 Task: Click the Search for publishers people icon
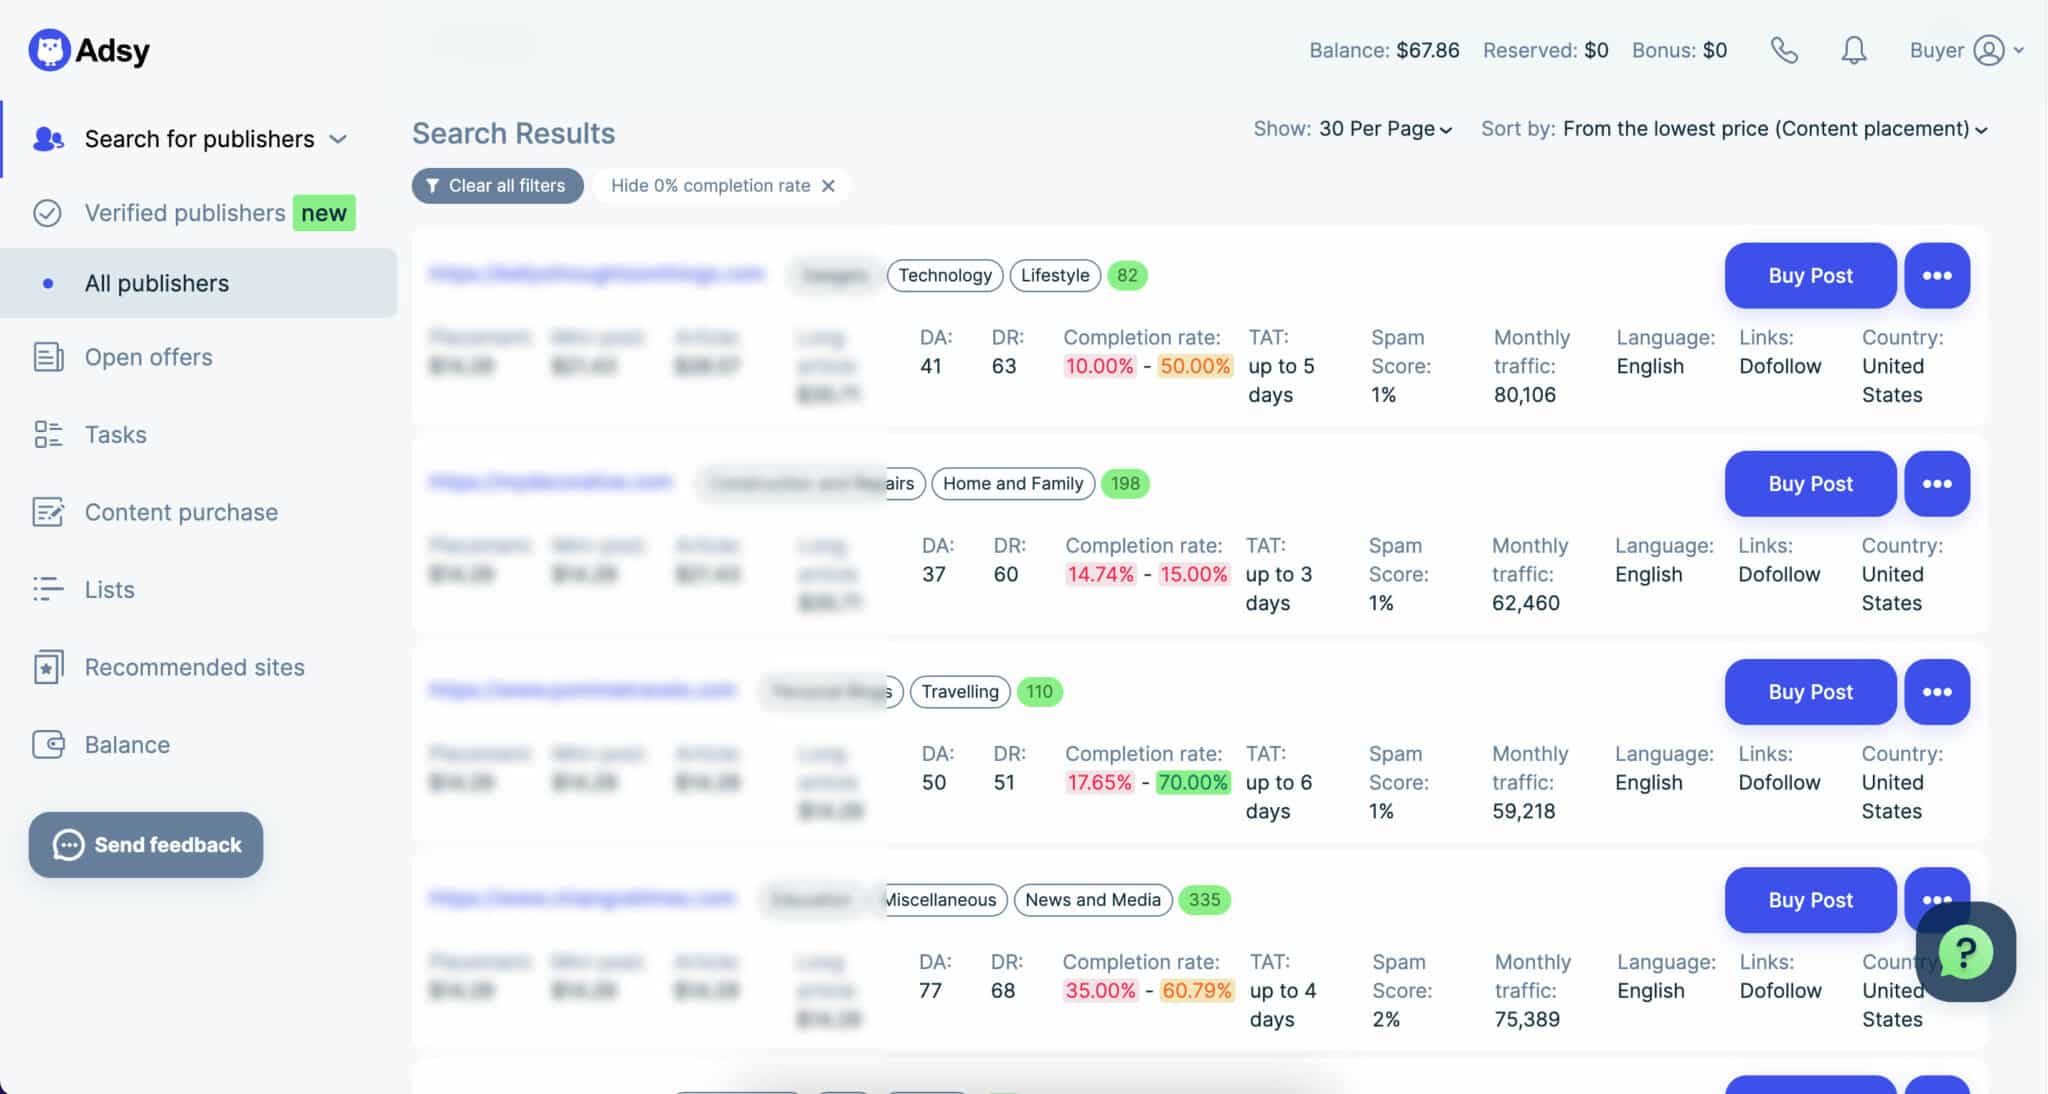click(x=48, y=139)
